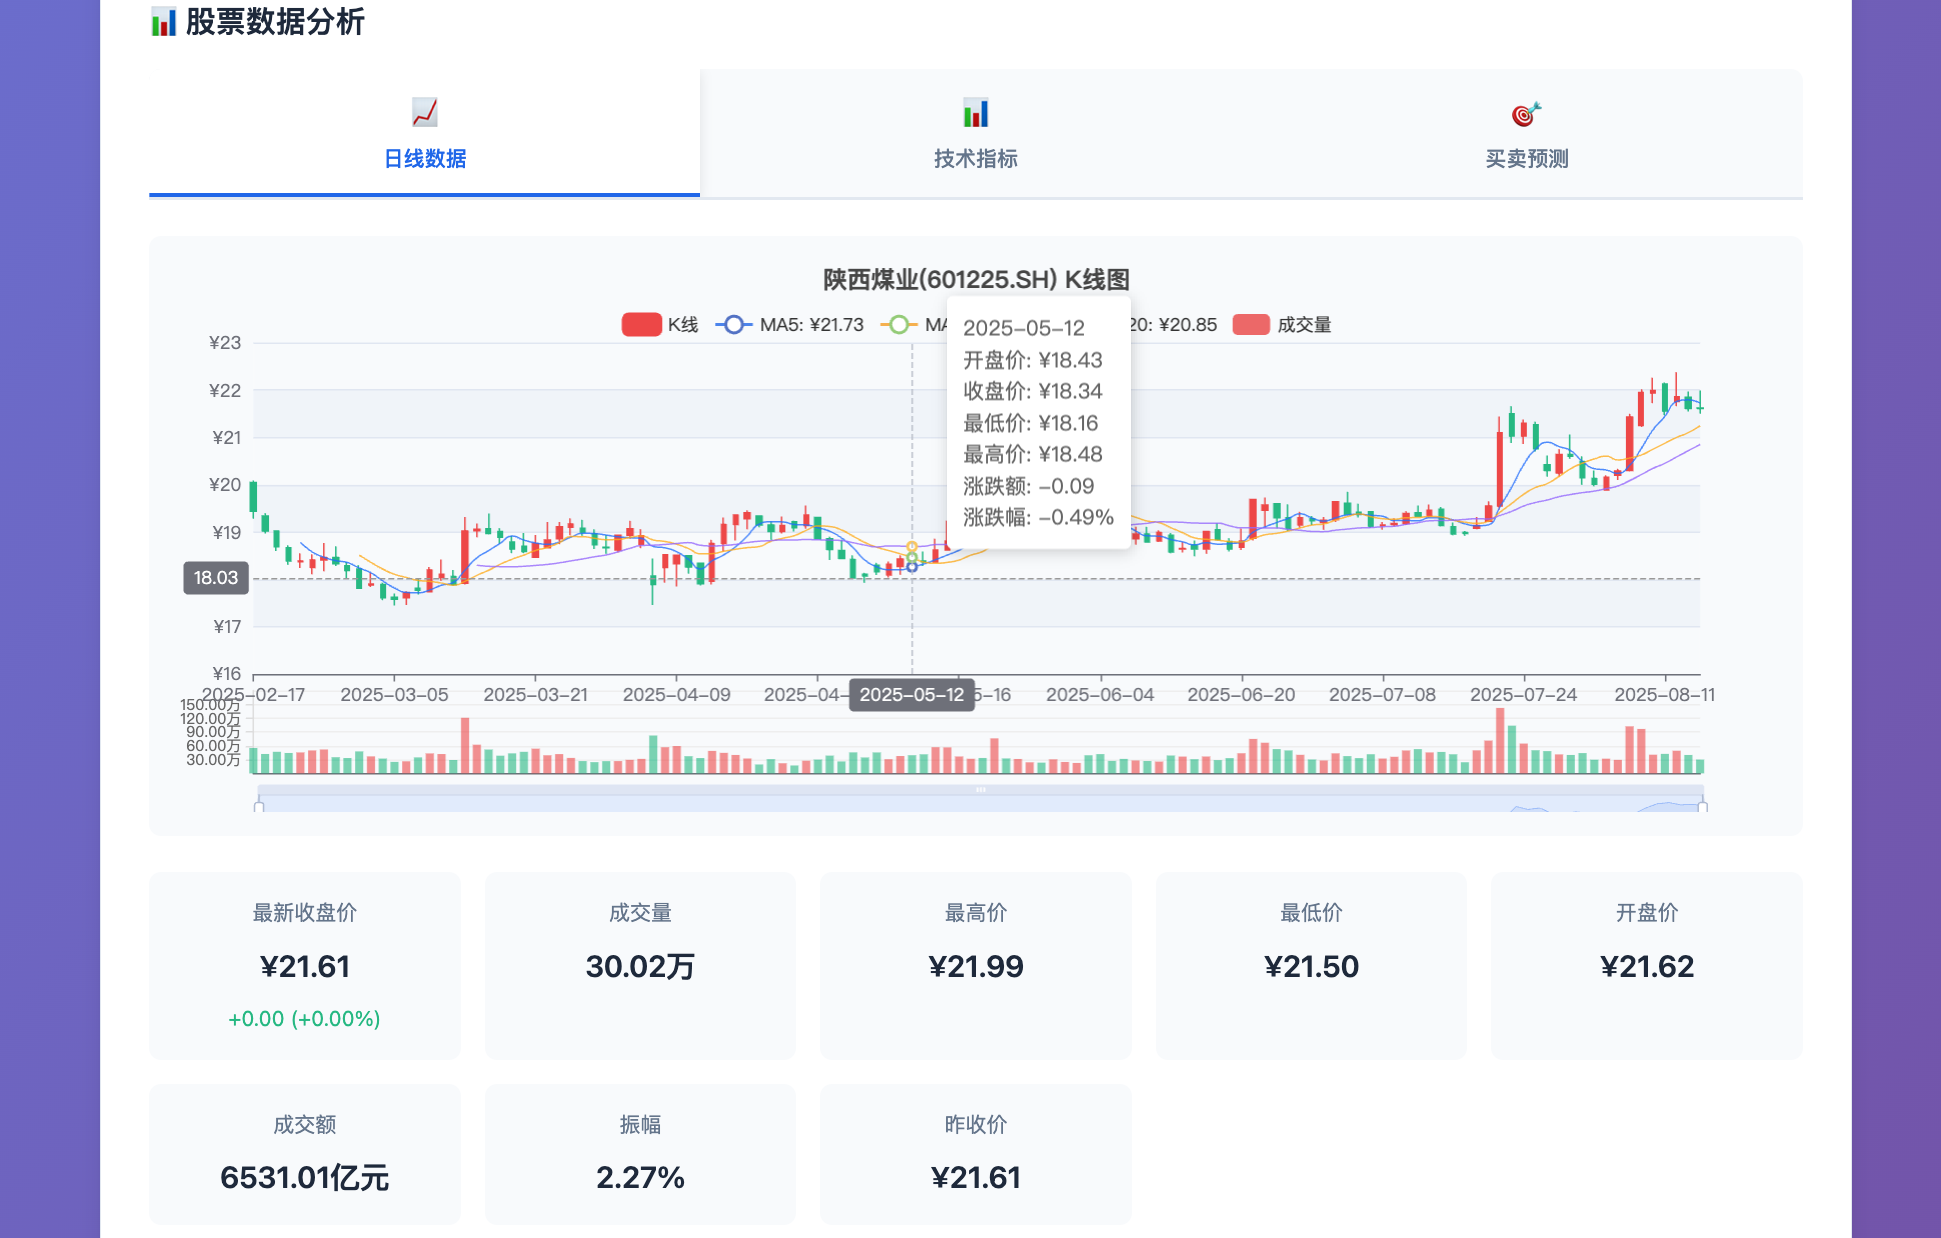Click the right handle of zoom slider

pos(1702,805)
